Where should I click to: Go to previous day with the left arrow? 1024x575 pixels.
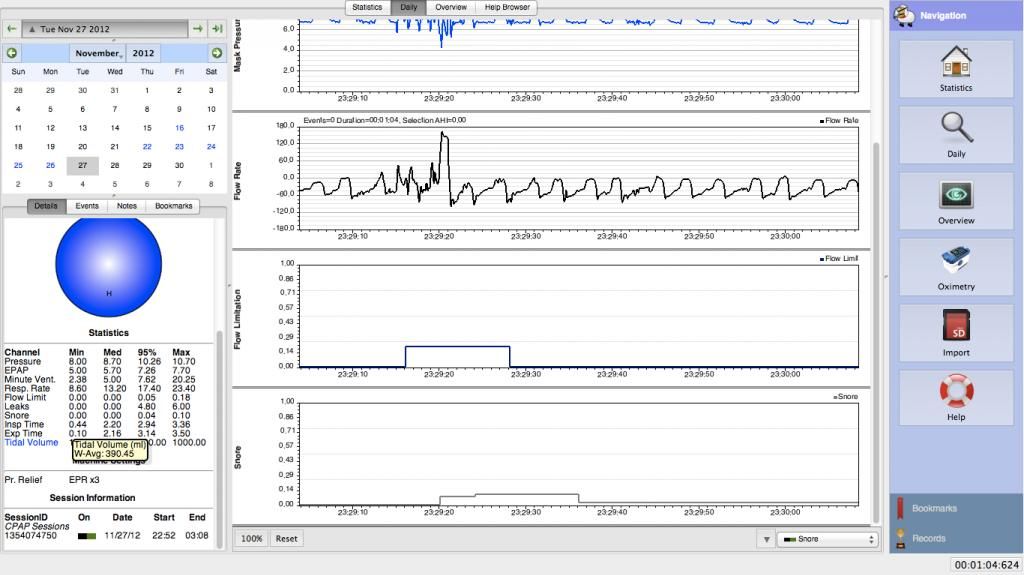tap(11, 29)
